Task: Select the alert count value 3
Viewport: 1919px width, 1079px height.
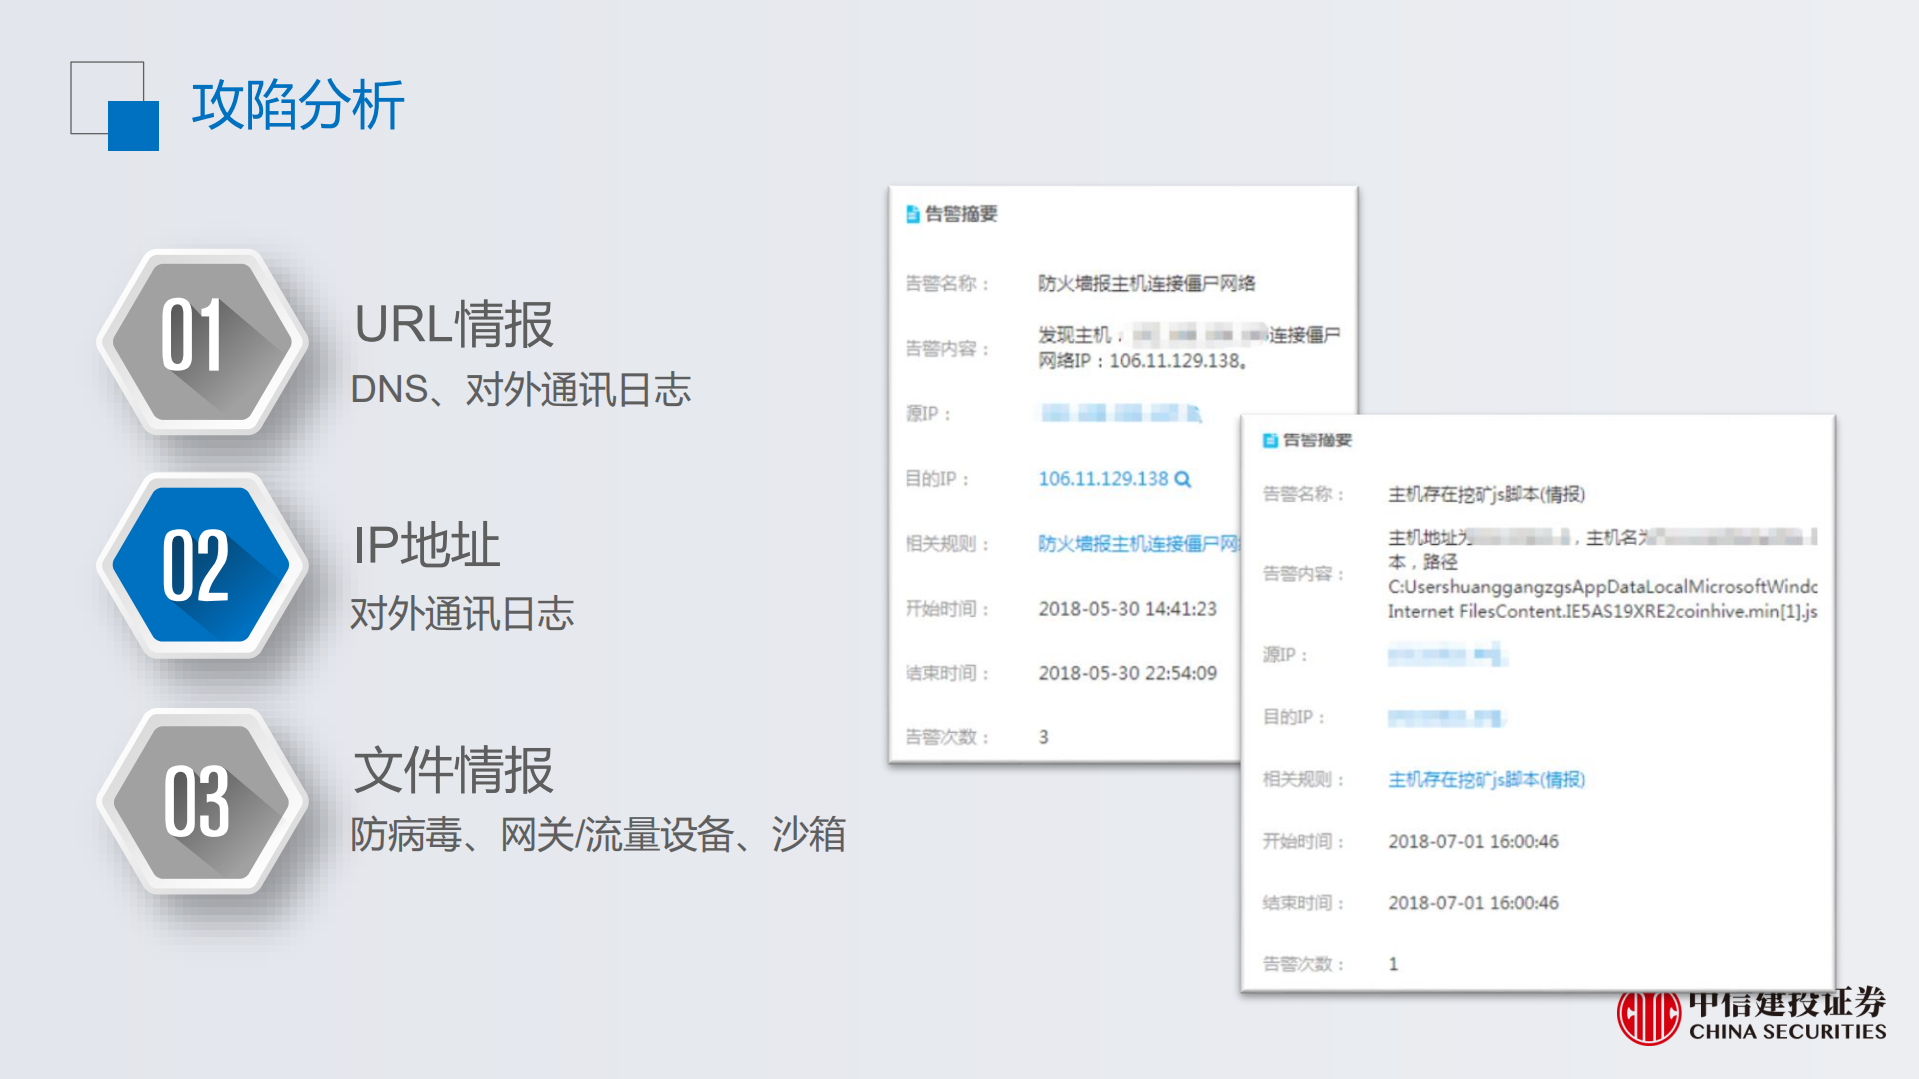Action: 1042,736
